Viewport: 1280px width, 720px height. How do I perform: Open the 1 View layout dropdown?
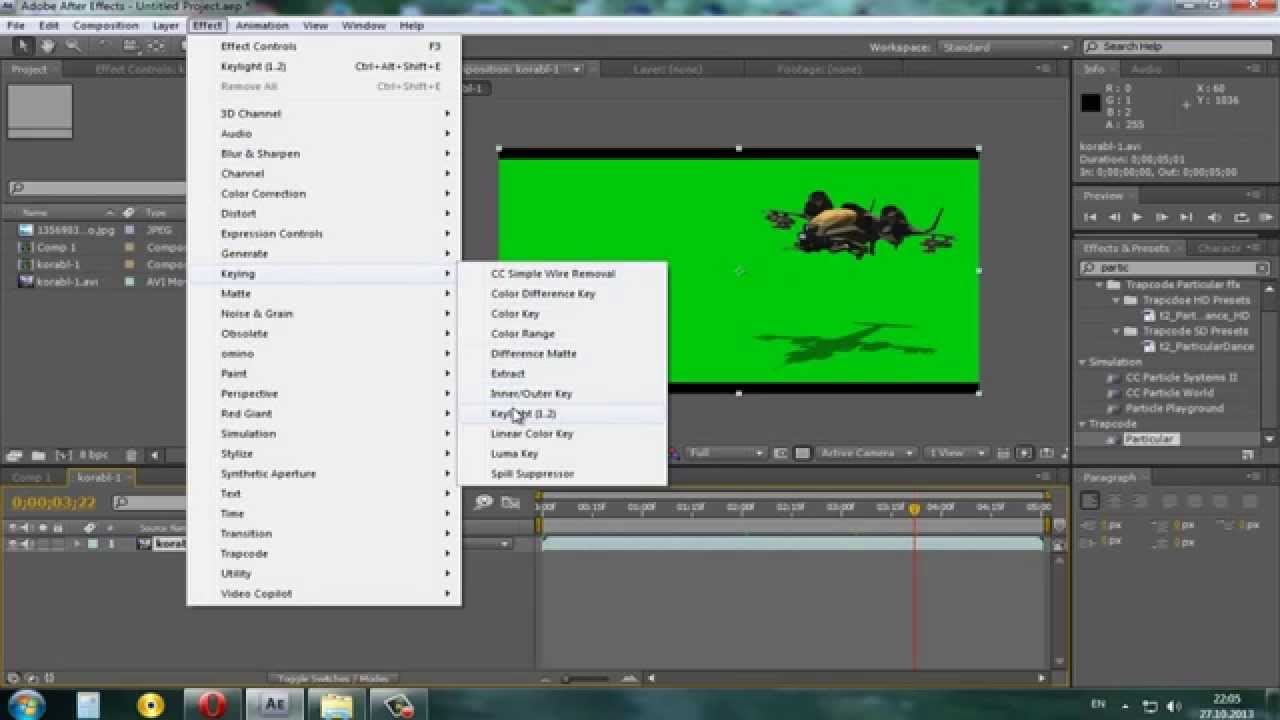(957, 453)
